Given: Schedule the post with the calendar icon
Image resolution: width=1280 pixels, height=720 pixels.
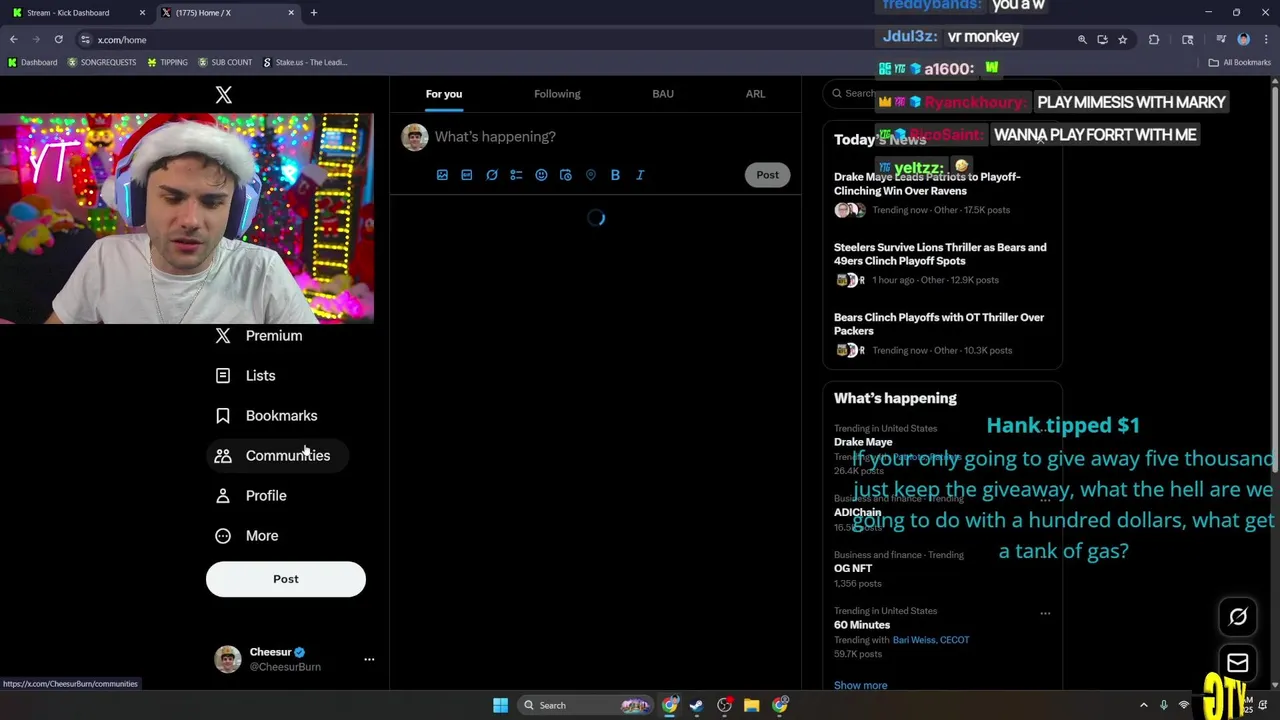Looking at the screenshot, I should (566, 175).
